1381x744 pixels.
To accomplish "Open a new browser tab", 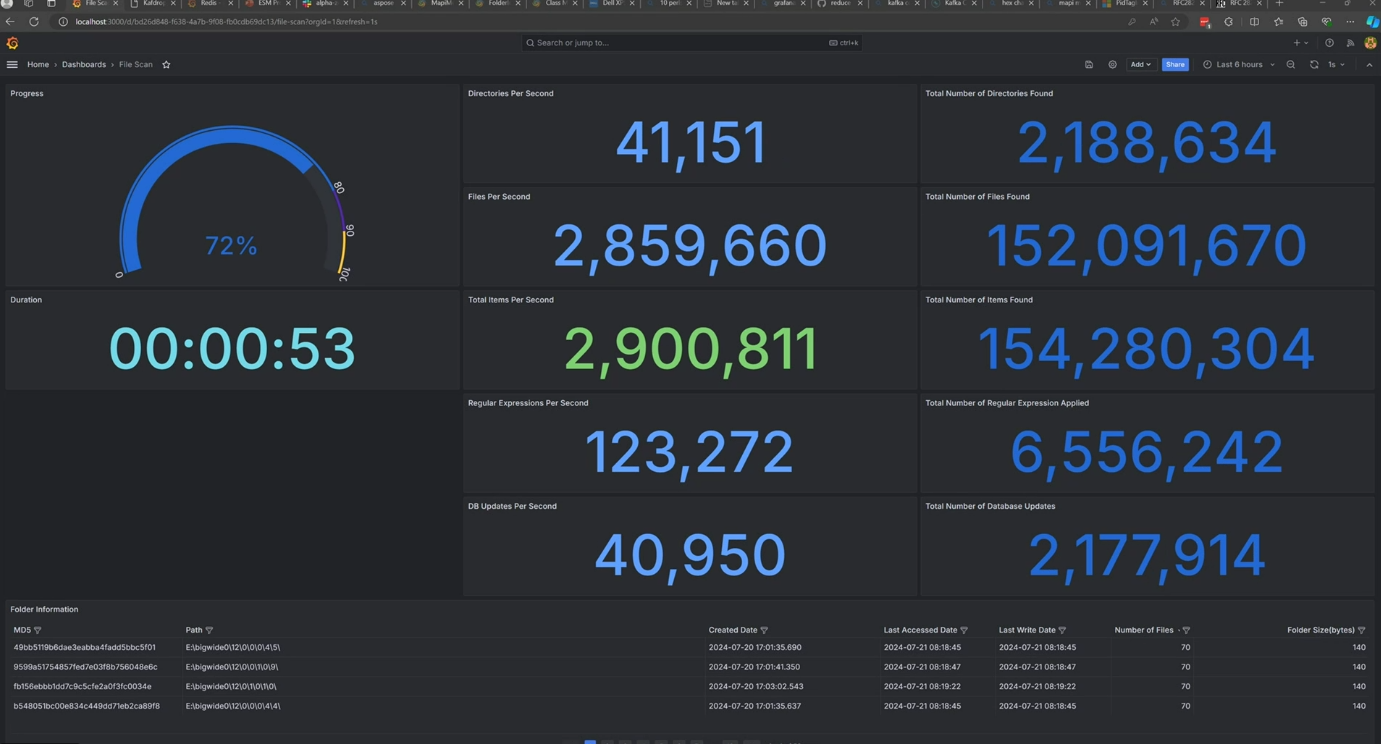I will click(x=1279, y=4).
